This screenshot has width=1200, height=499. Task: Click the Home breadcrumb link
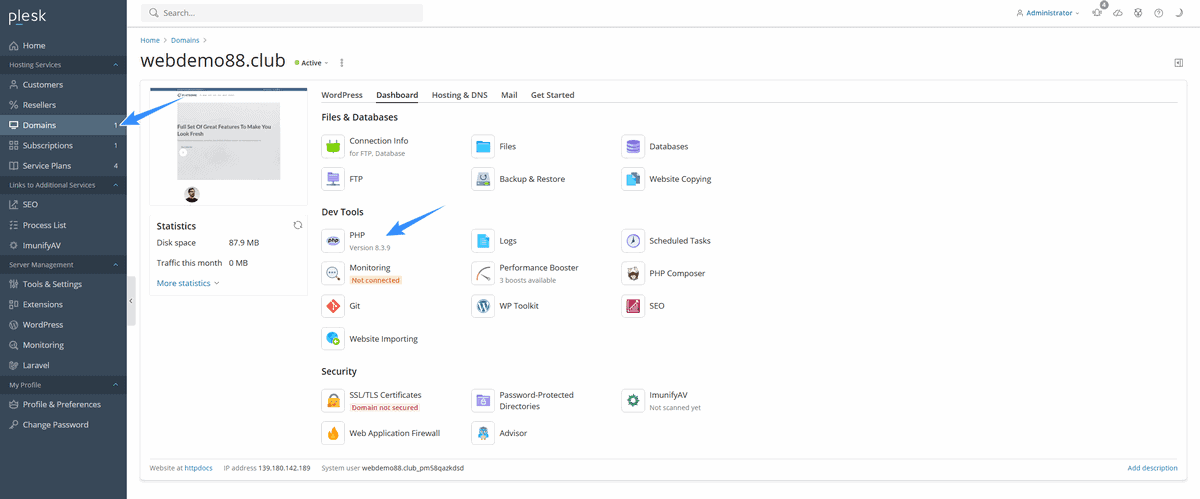150,40
